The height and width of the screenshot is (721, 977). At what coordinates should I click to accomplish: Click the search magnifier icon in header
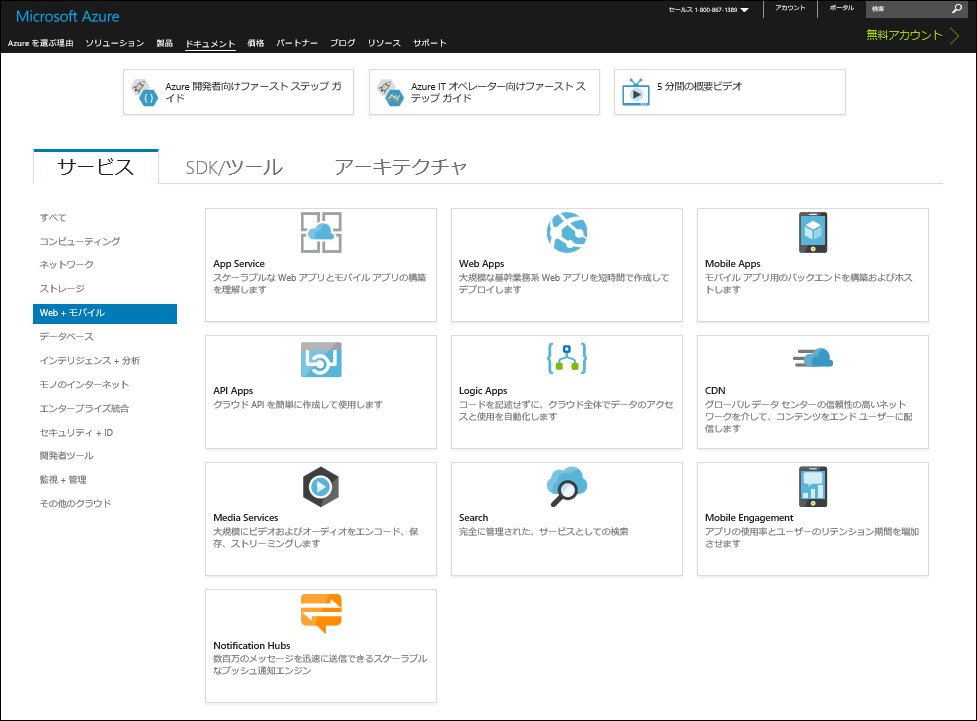click(957, 9)
